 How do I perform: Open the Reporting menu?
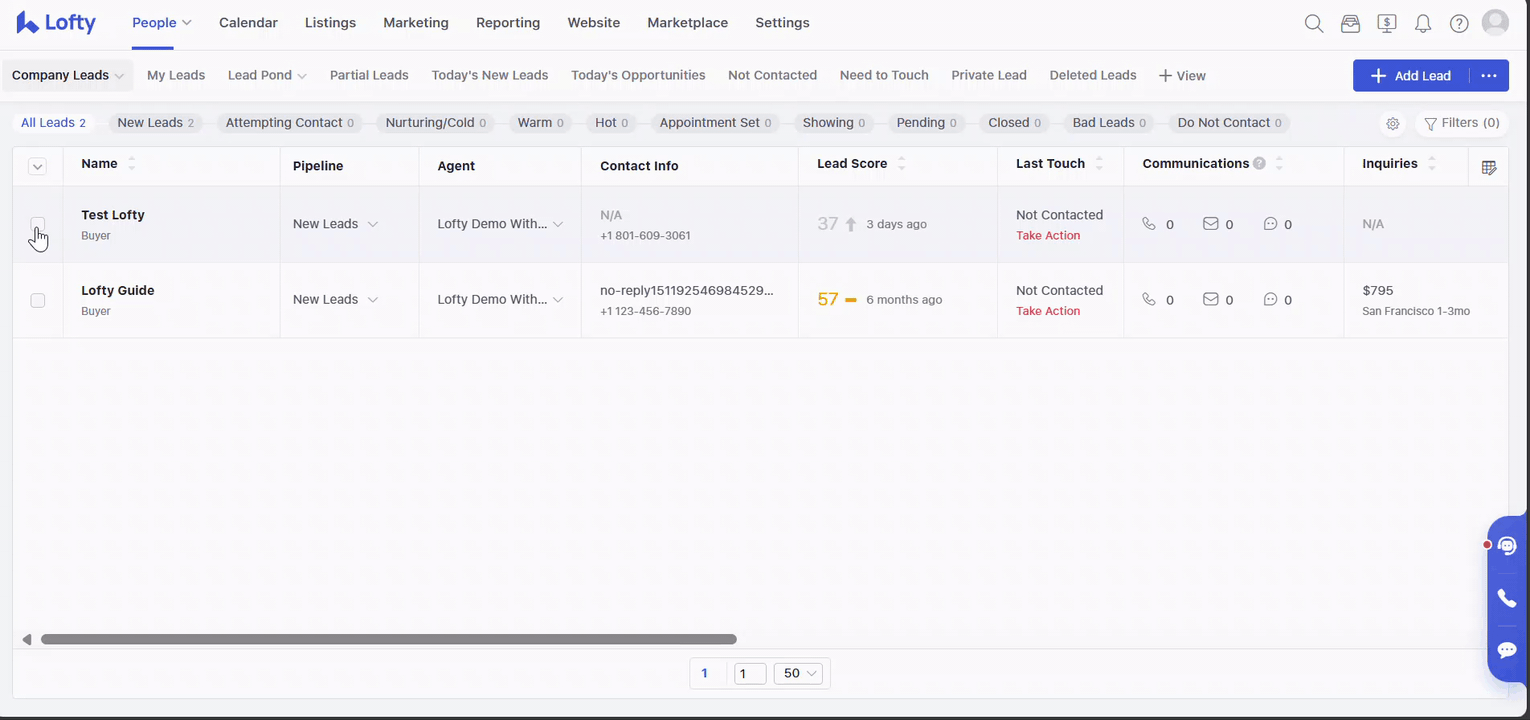tap(507, 23)
